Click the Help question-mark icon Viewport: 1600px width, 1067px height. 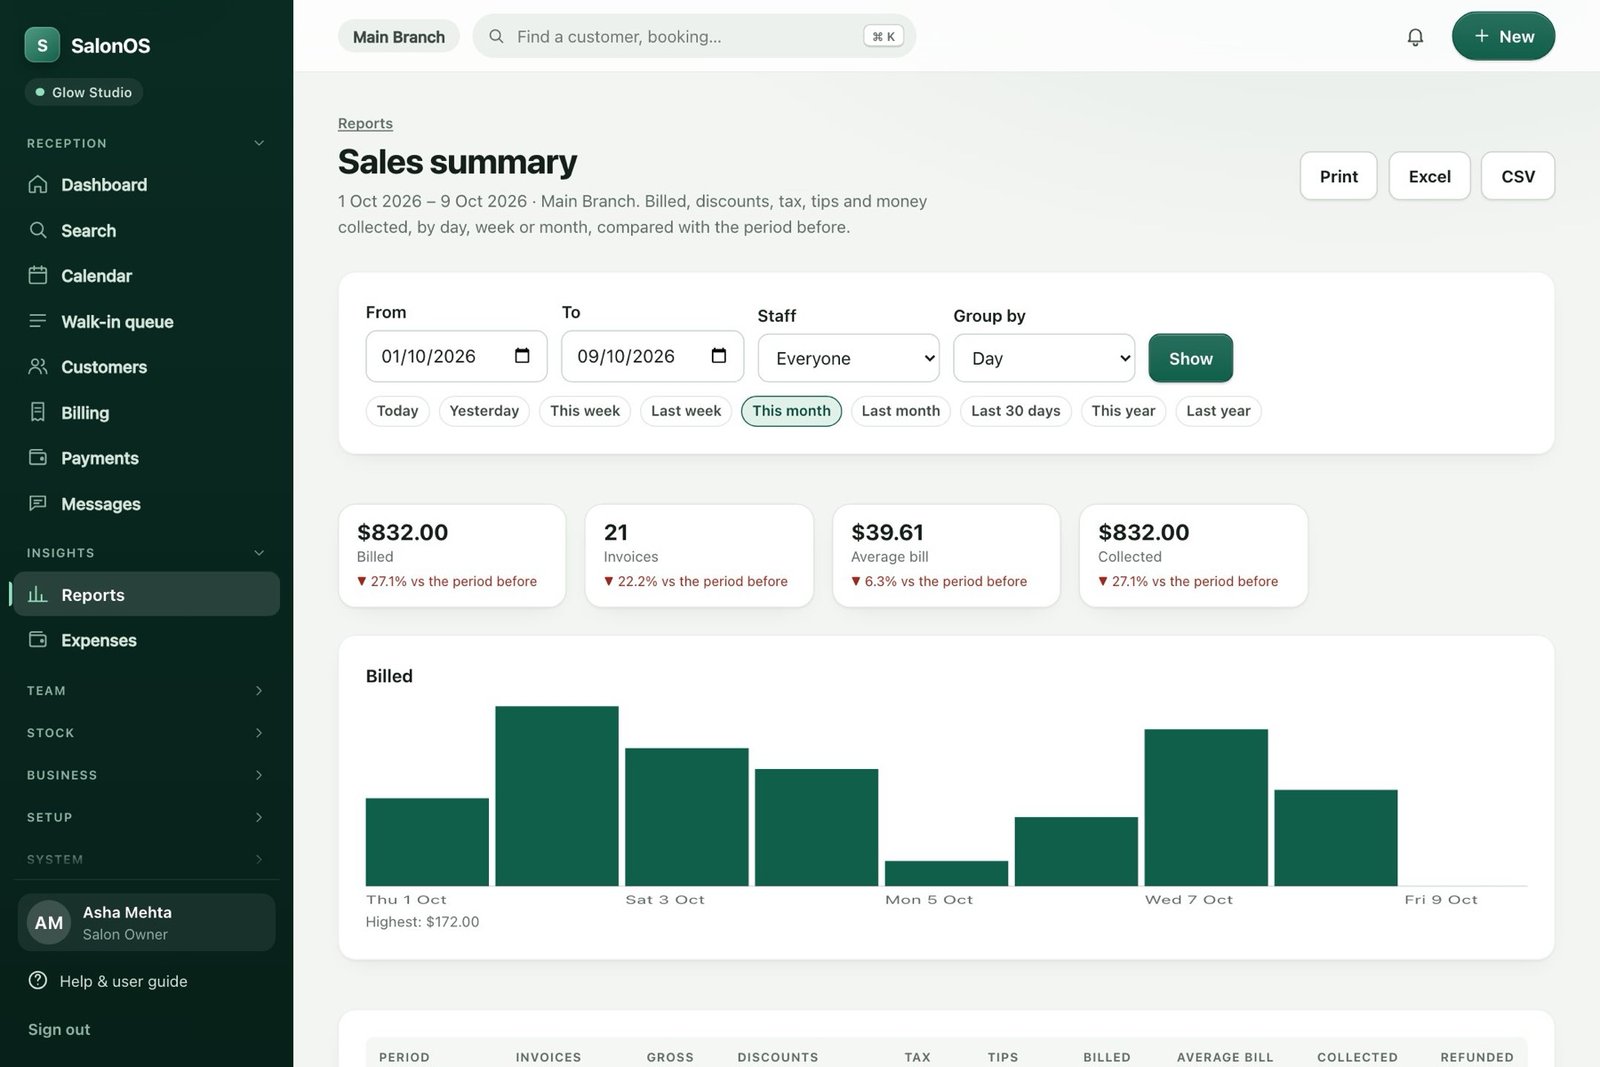(38, 980)
